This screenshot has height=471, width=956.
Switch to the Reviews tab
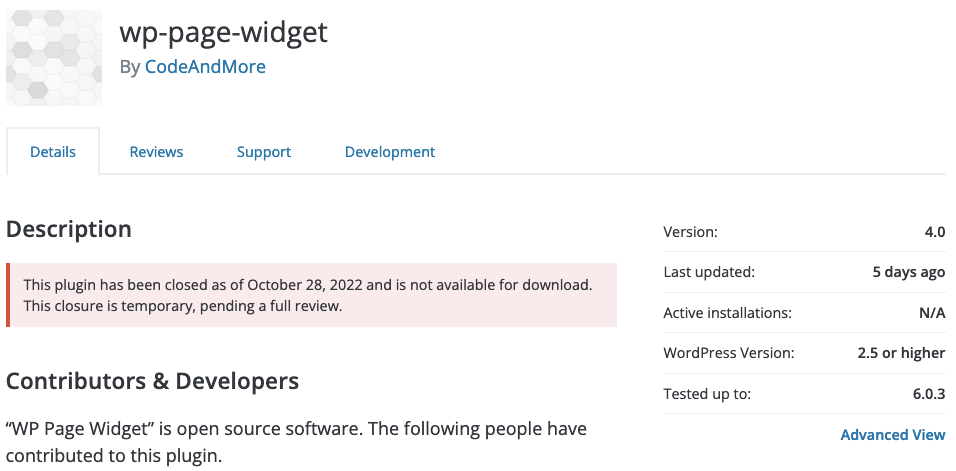click(x=156, y=152)
